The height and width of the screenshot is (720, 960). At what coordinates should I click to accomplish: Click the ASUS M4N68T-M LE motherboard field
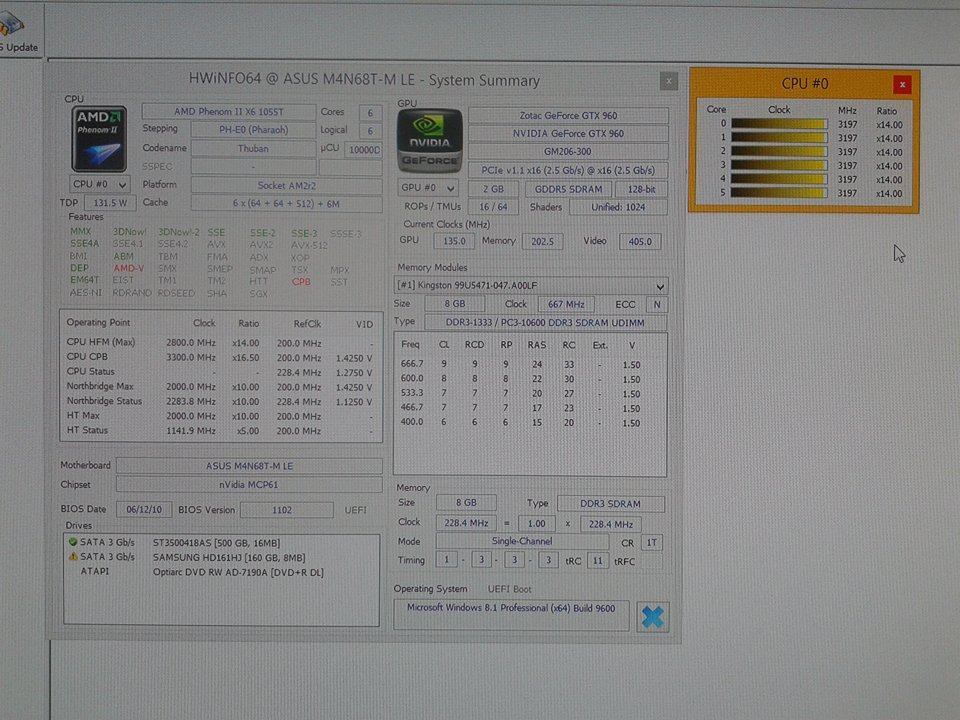click(249, 466)
